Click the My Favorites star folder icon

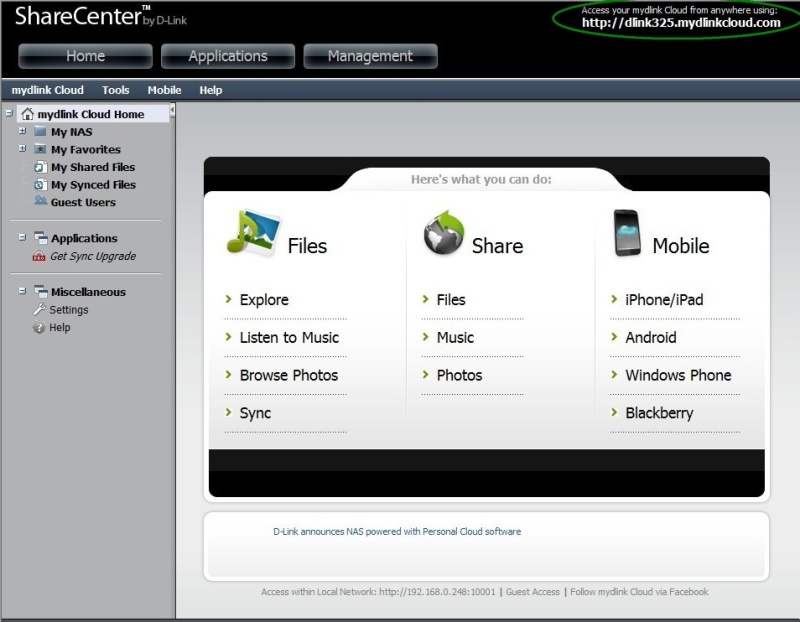(x=40, y=149)
